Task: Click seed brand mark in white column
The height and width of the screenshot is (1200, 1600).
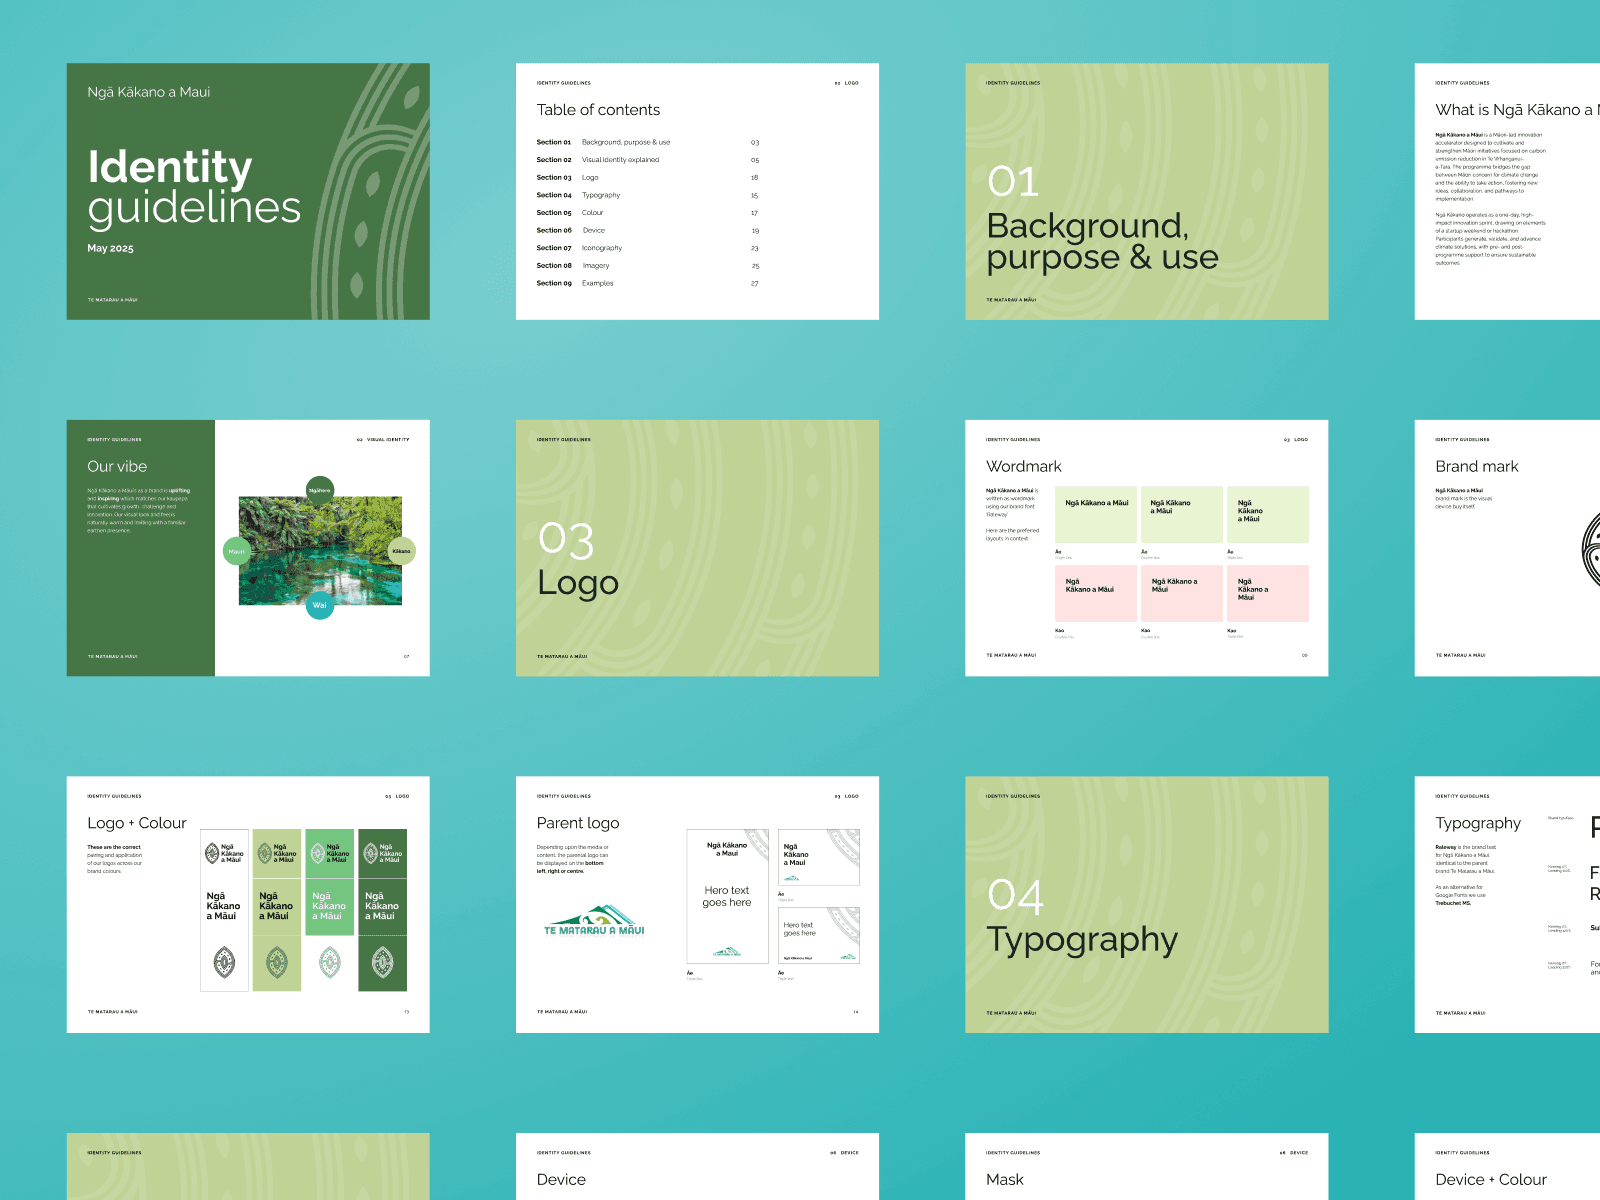Action: pyautogui.click(x=224, y=962)
